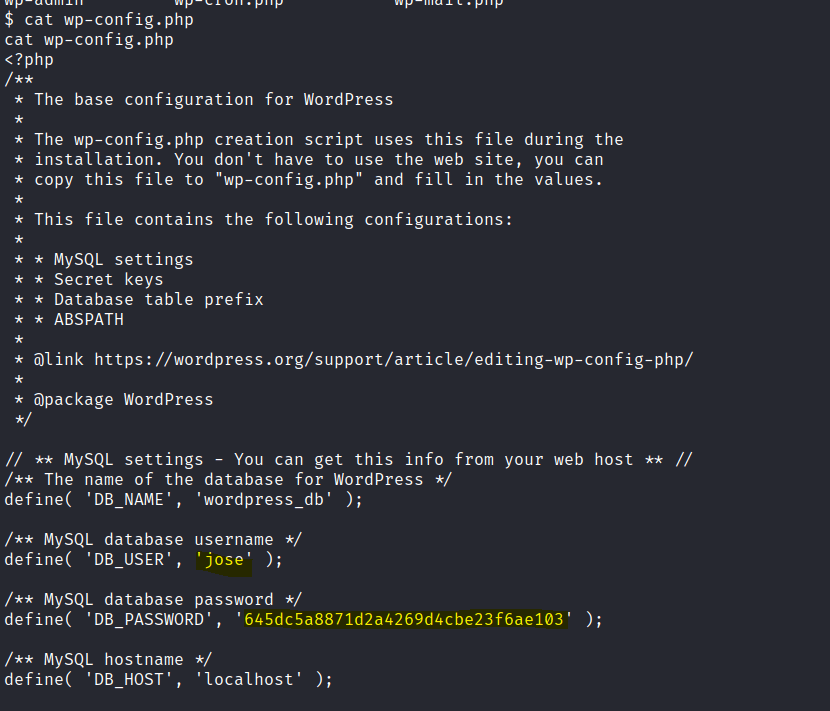The height and width of the screenshot is (711, 830).
Task: Click the '@package WordPress' comment line
Action: [x=123, y=399]
